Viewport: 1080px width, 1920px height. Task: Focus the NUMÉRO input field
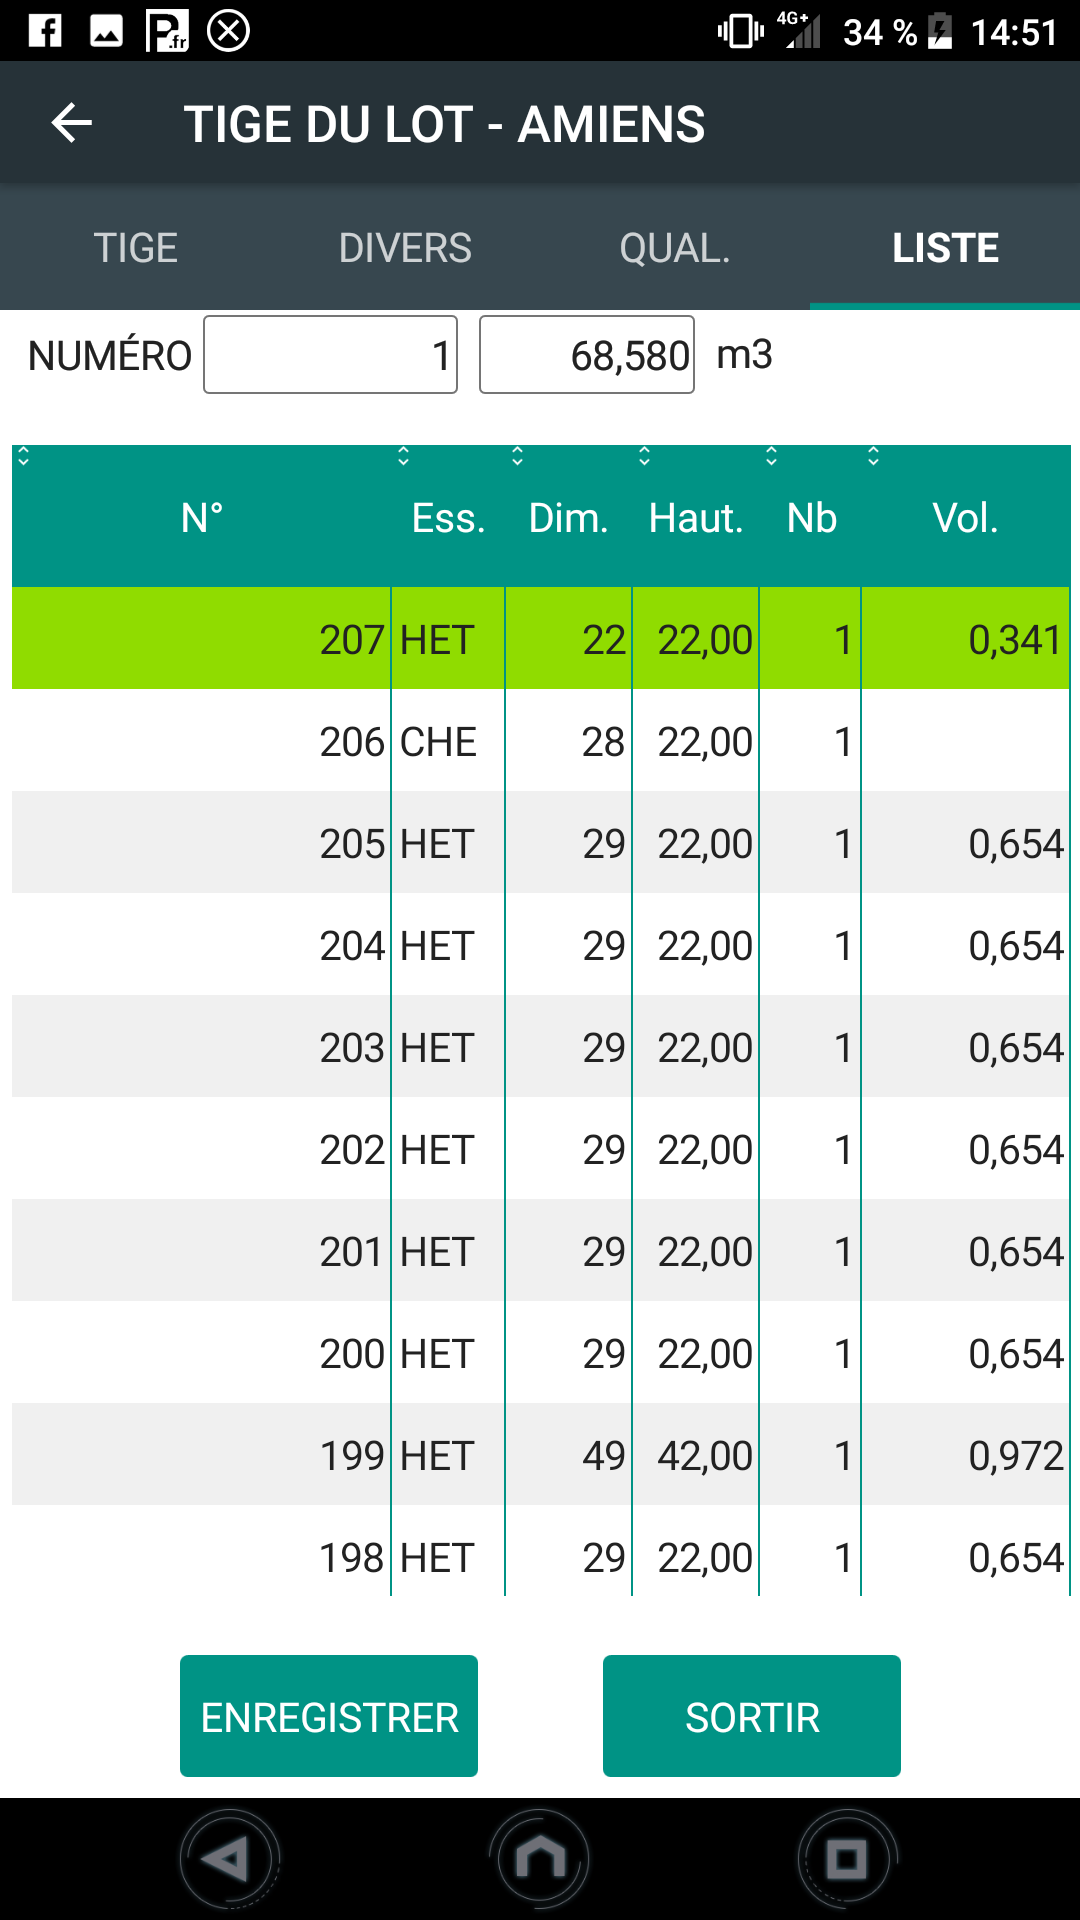331,355
